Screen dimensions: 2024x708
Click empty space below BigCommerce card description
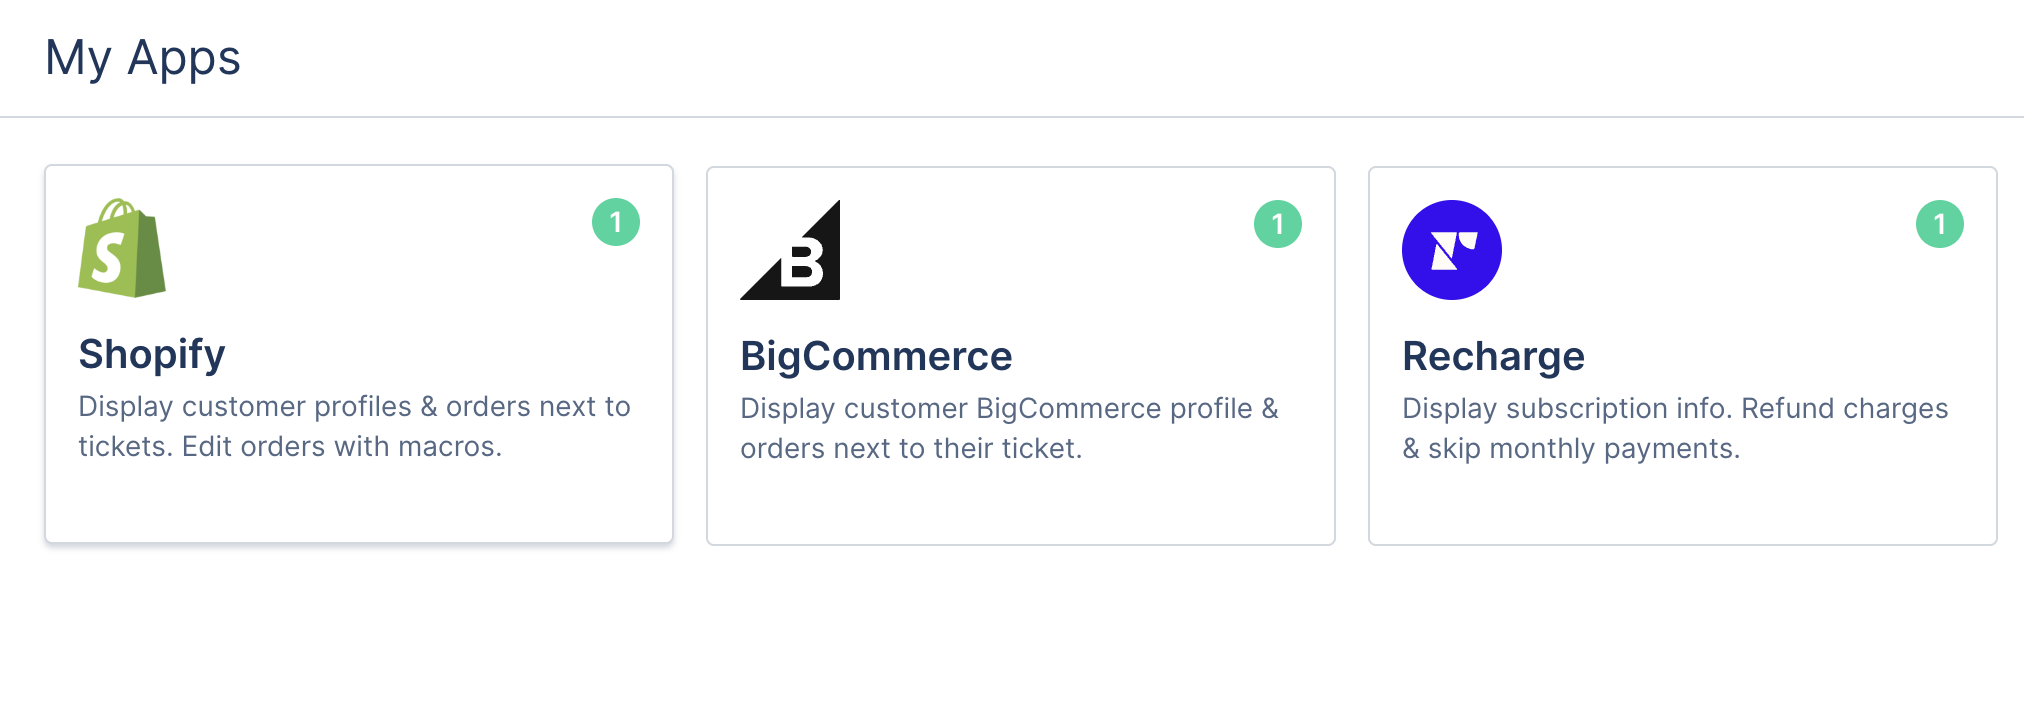(x=1020, y=506)
